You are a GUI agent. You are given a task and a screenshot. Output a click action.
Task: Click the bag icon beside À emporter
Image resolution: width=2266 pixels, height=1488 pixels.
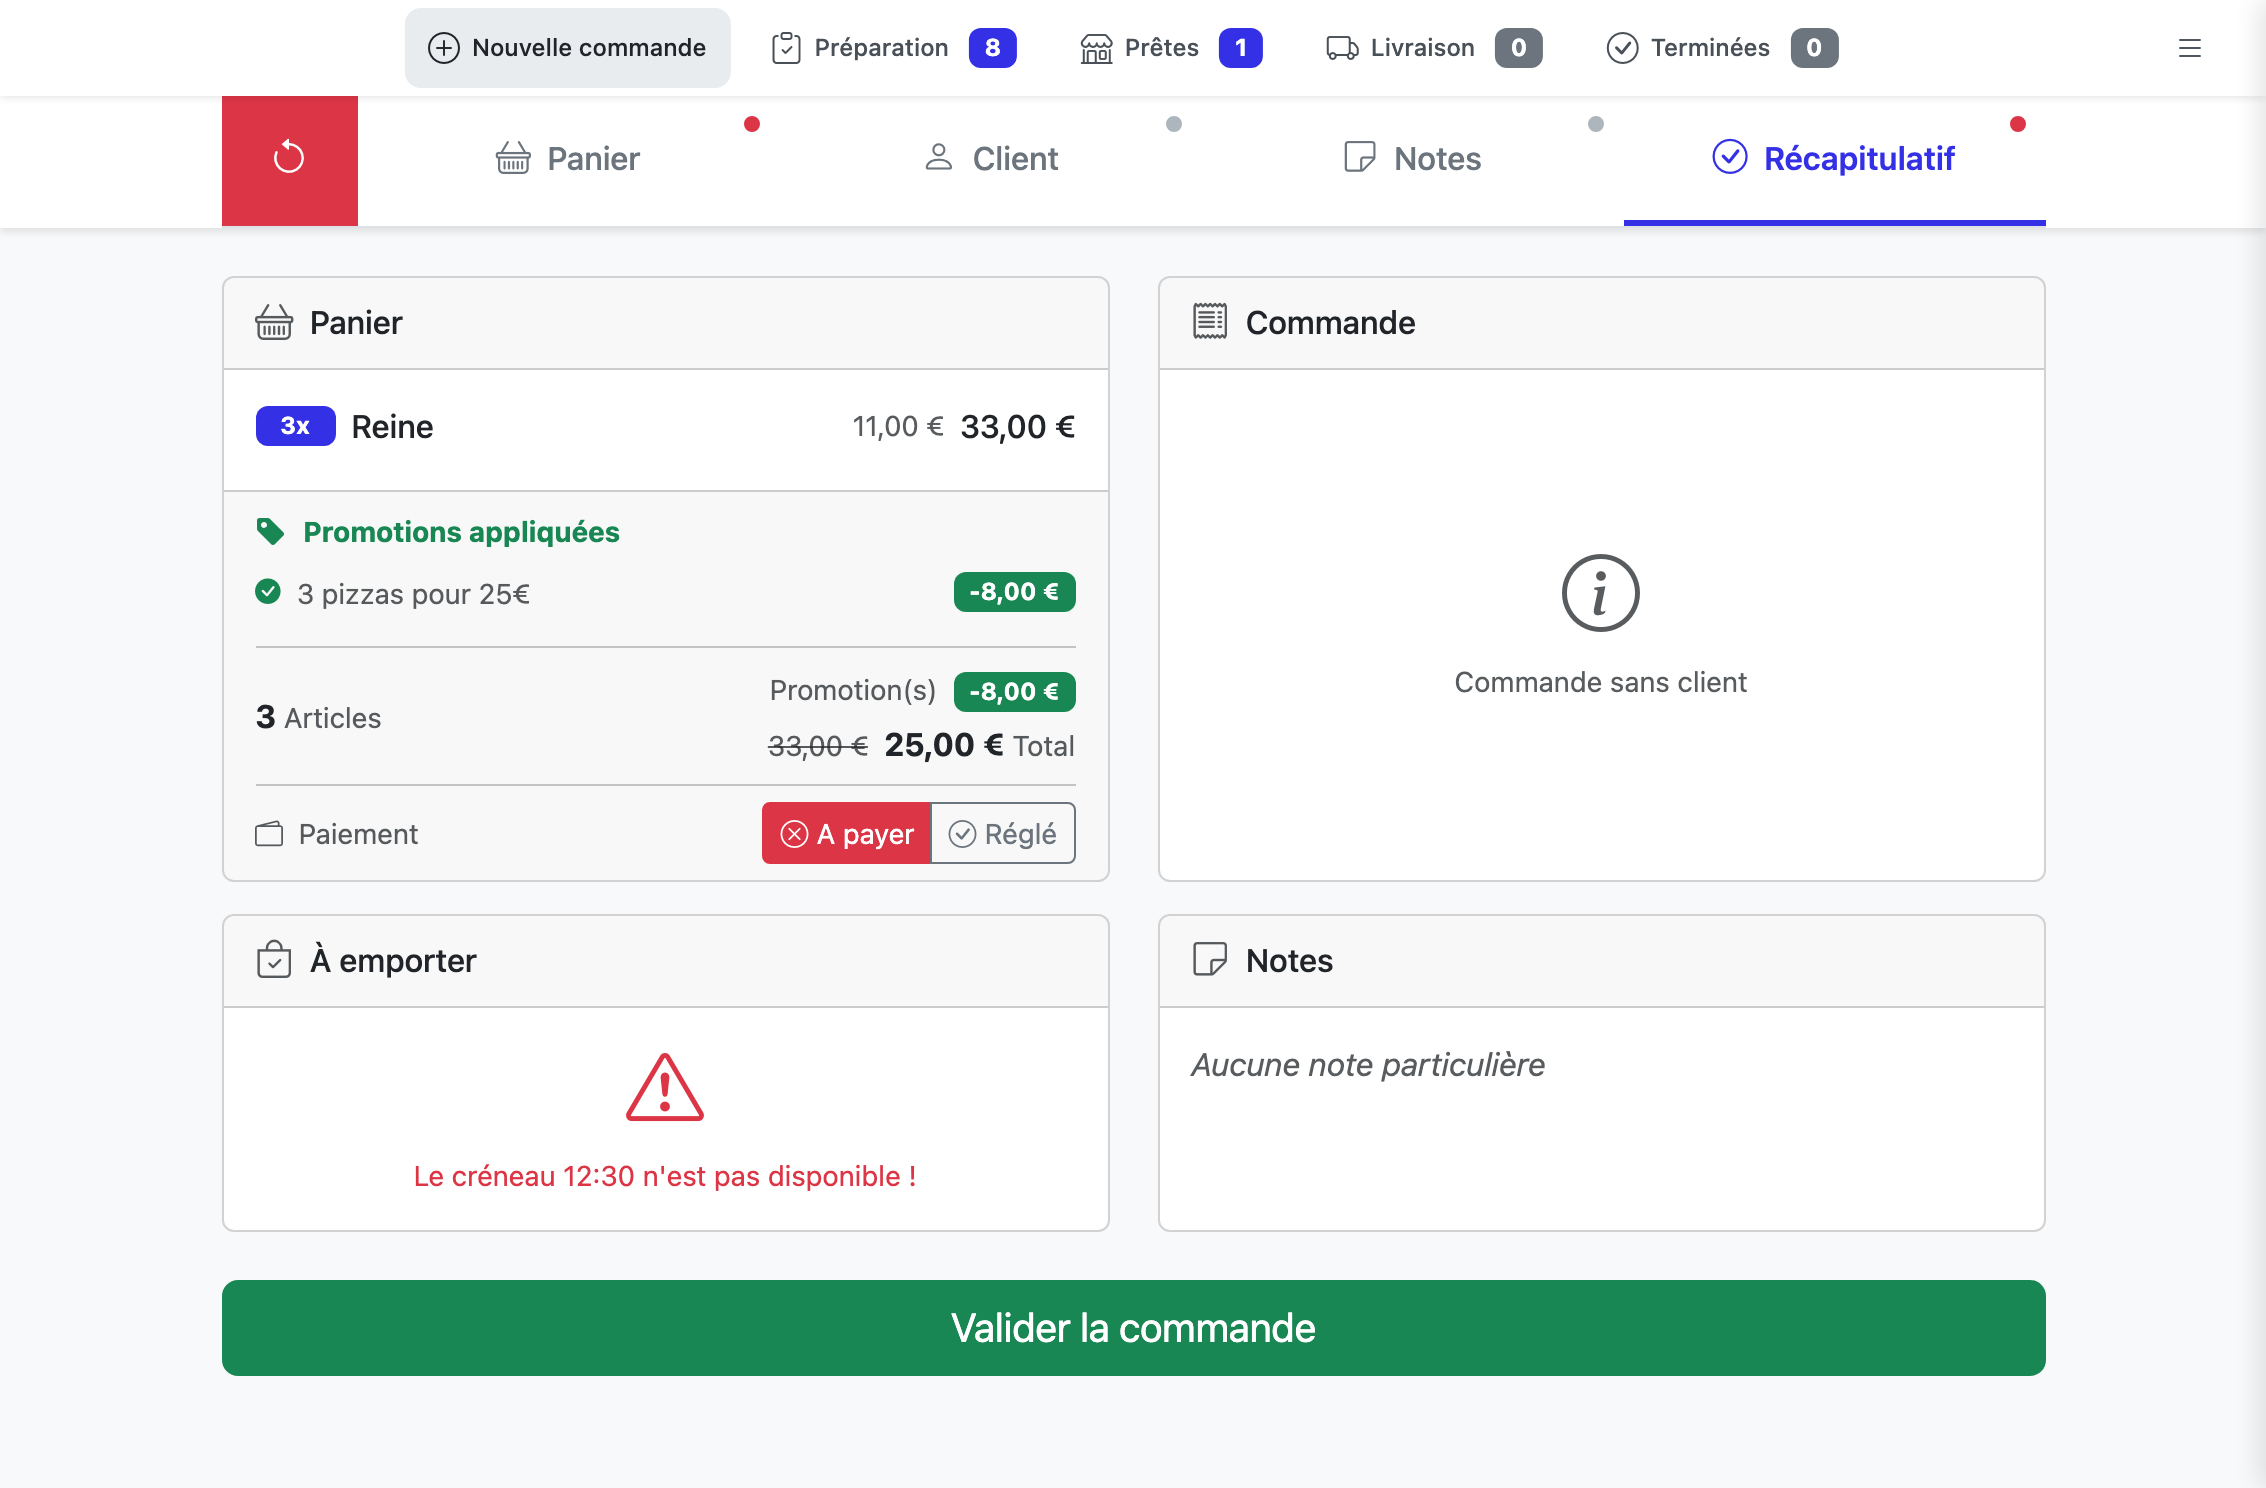(274, 960)
